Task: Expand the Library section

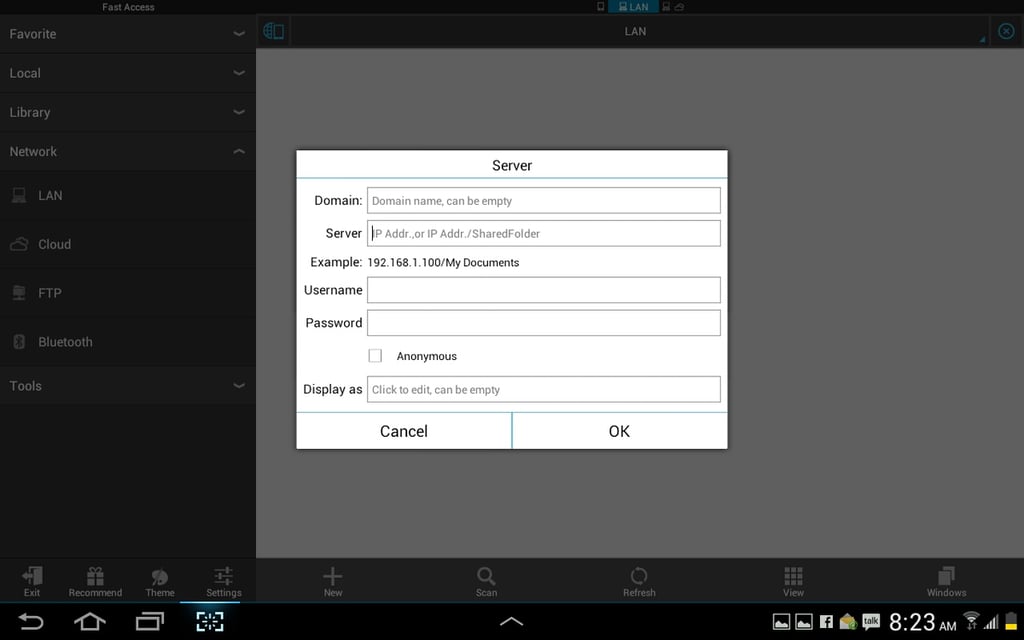Action: (128, 112)
